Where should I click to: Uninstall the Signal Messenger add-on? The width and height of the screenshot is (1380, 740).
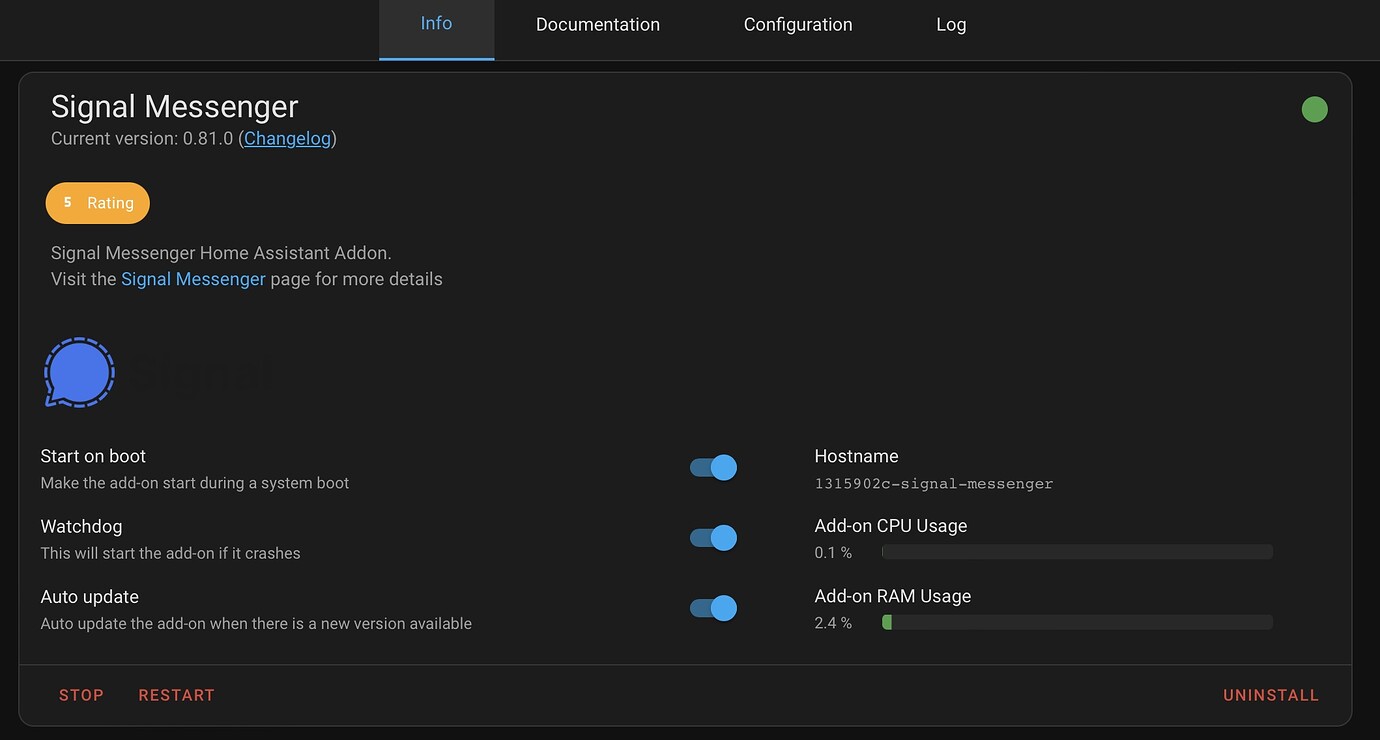coord(1270,695)
